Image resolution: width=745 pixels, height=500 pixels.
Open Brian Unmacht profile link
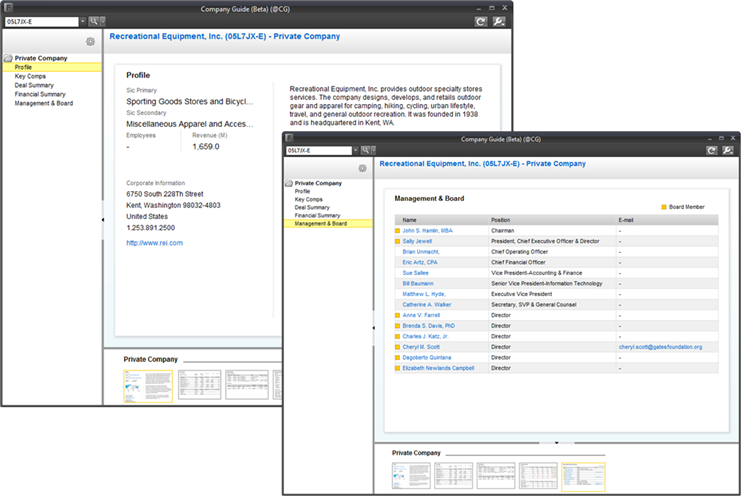click(420, 251)
